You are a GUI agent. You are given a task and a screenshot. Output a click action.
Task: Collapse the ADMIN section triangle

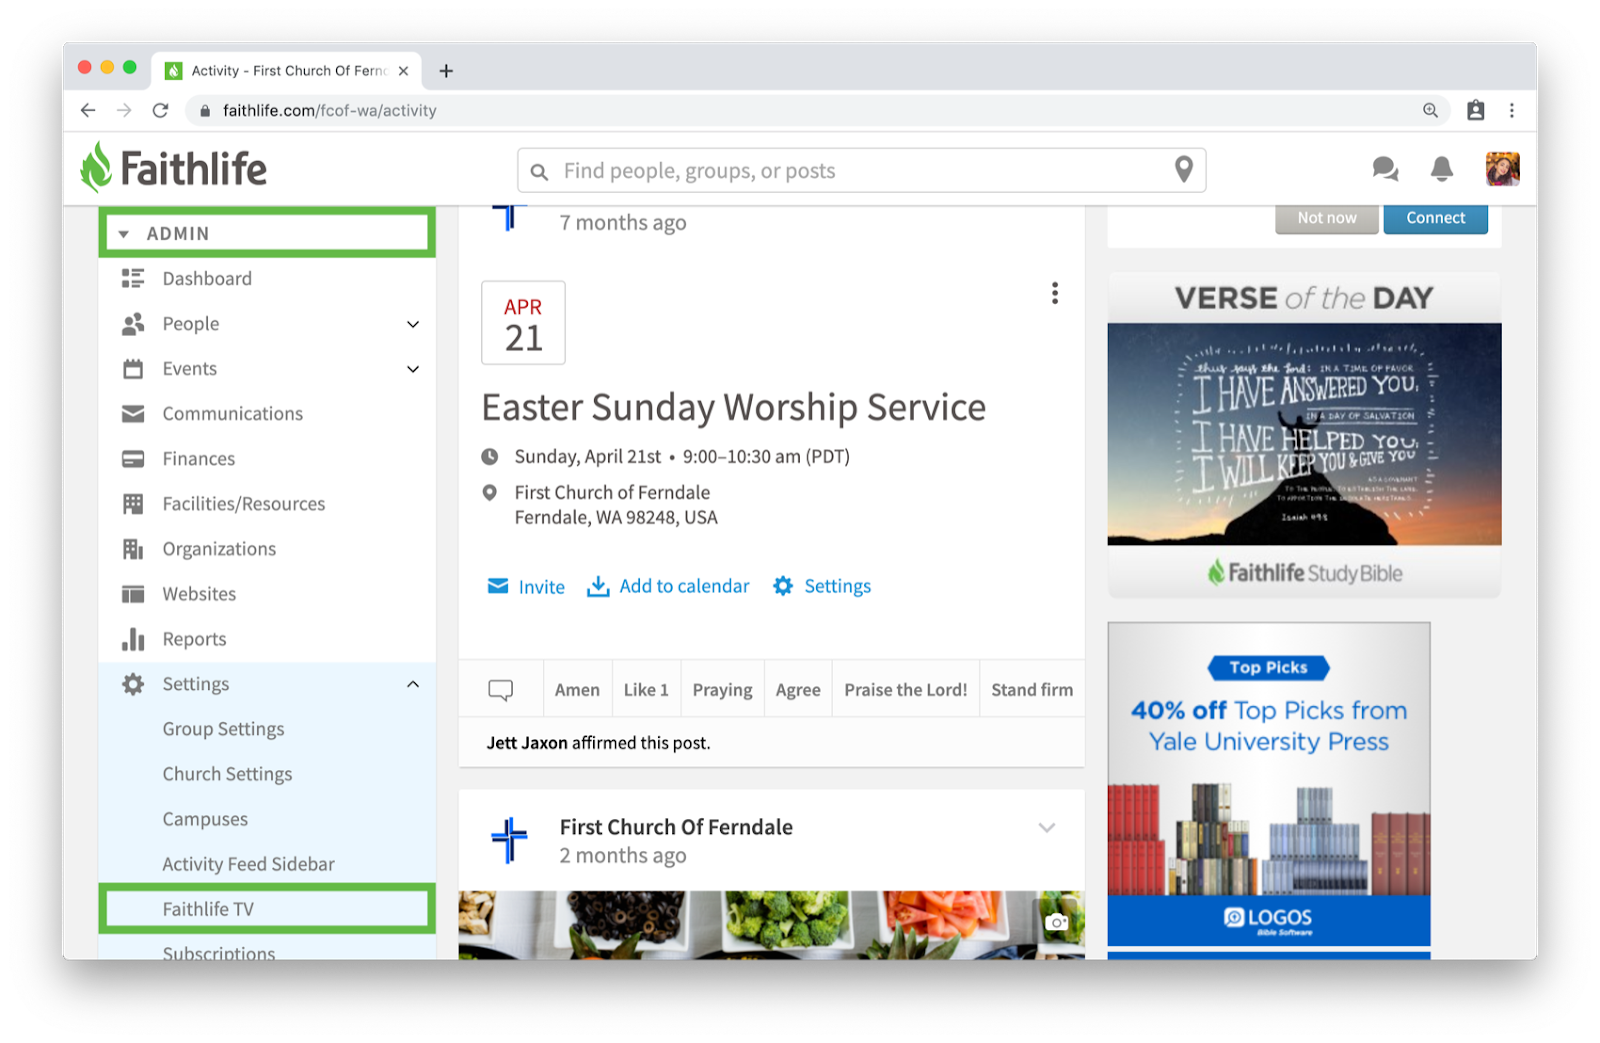click(124, 234)
